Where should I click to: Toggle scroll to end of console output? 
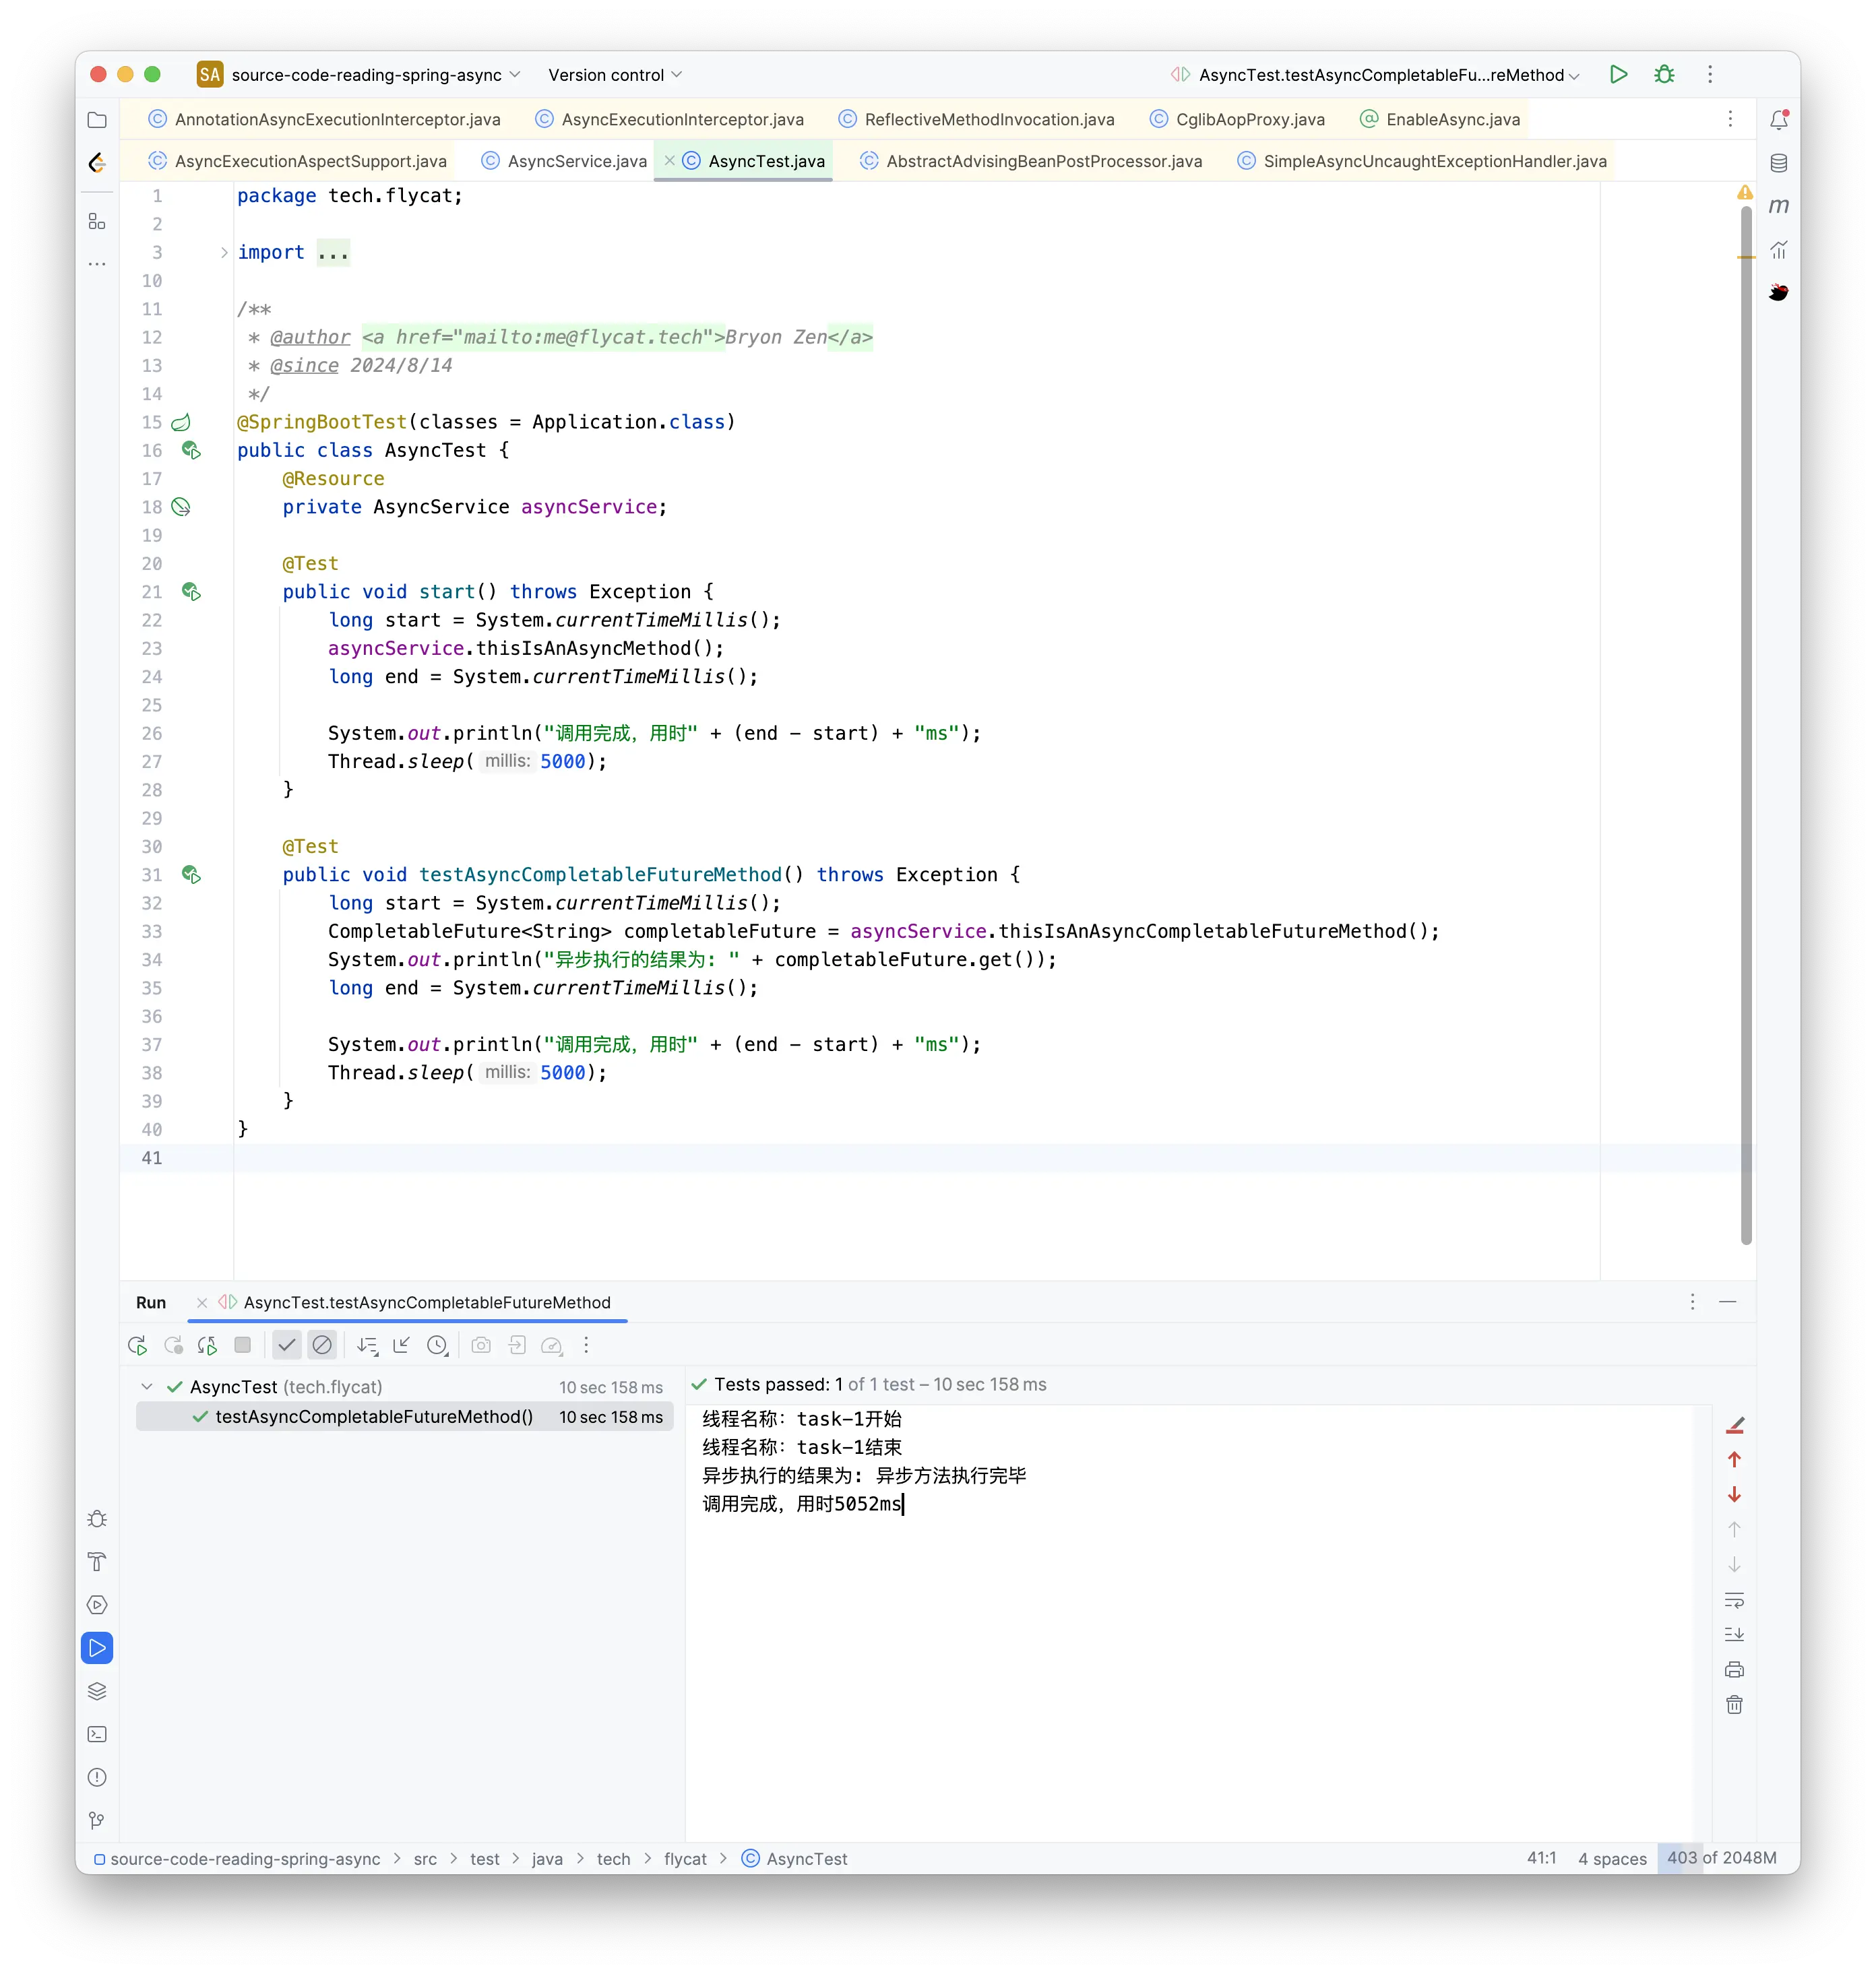click(1734, 1635)
